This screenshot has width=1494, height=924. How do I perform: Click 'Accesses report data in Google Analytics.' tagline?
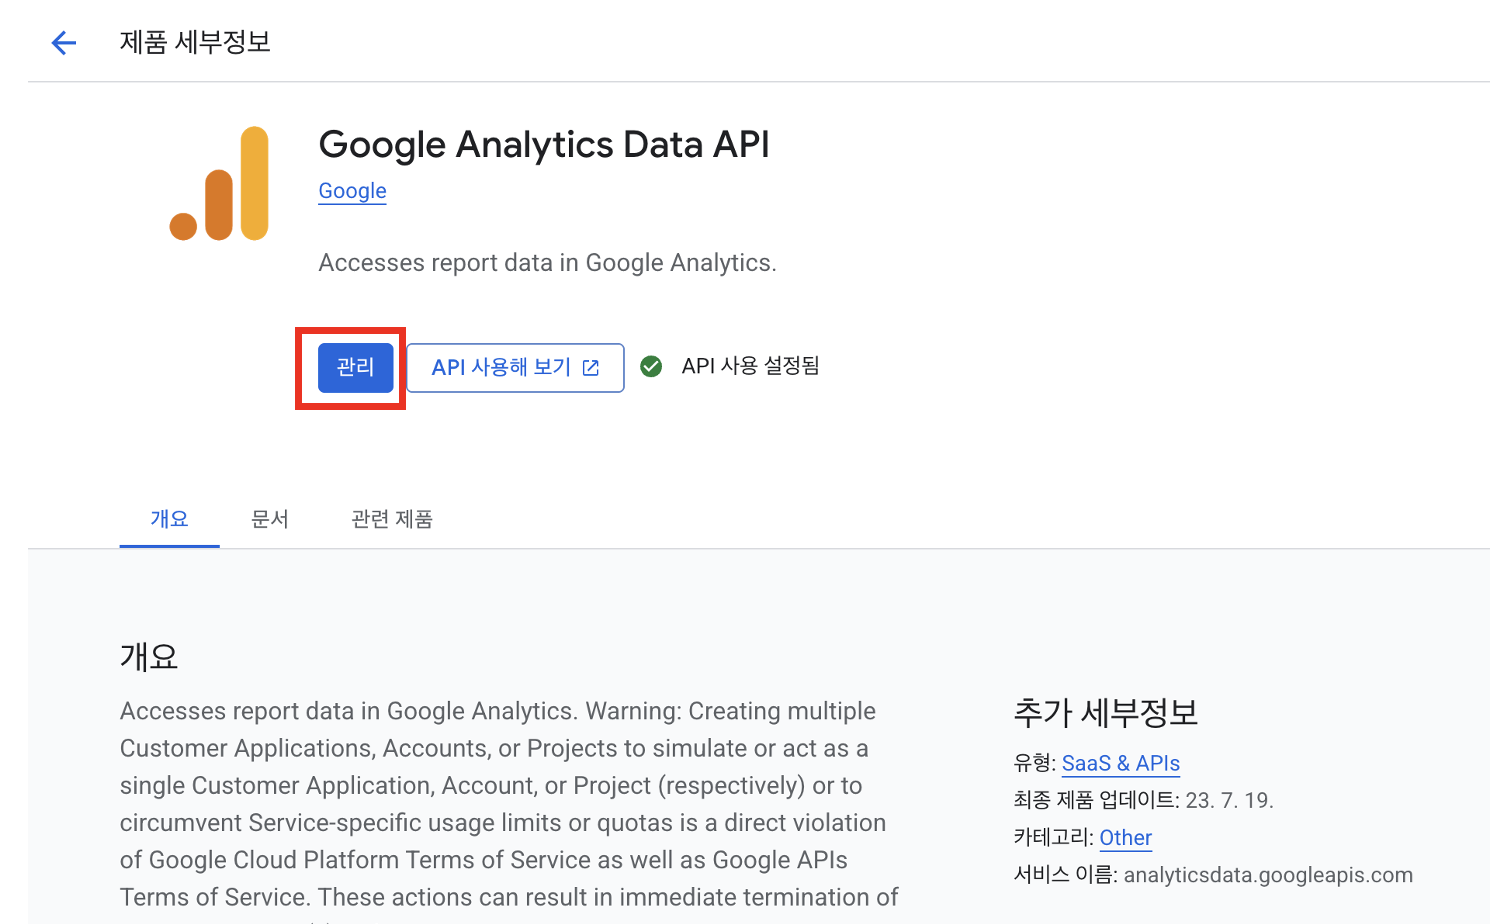click(547, 263)
